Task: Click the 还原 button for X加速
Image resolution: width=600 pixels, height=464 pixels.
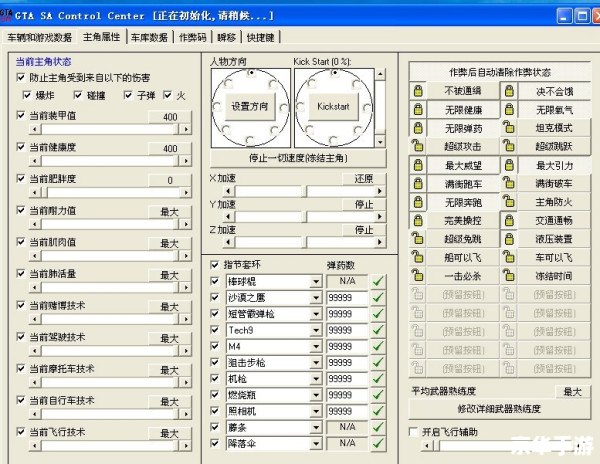Action: point(364,179)
